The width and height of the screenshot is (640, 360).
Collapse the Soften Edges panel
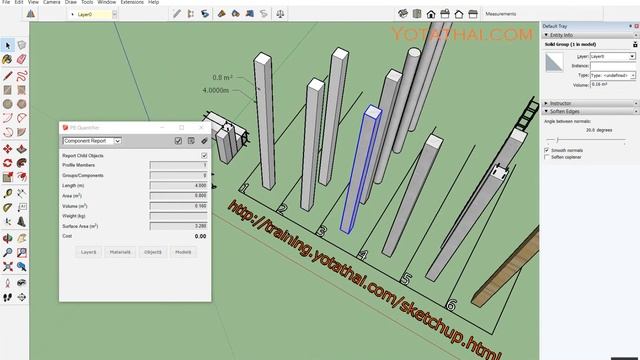(546, 111)
